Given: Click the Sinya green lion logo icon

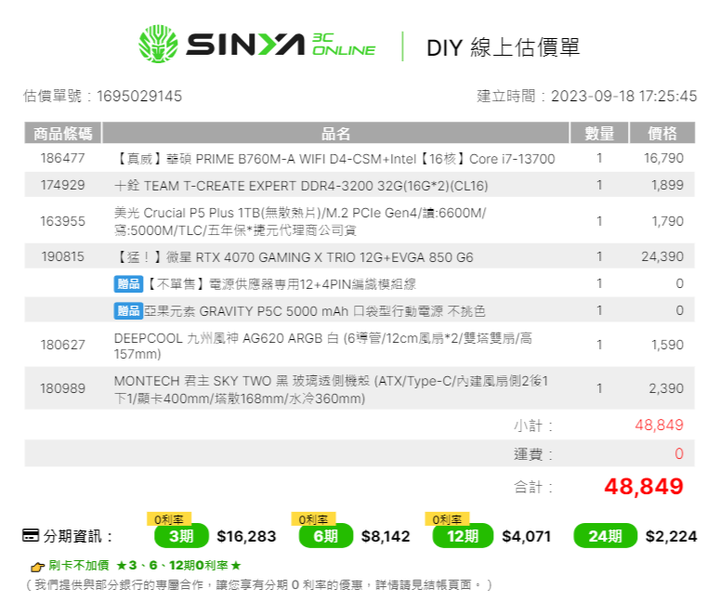Looking at the screenshot, I should click(158, 44).
